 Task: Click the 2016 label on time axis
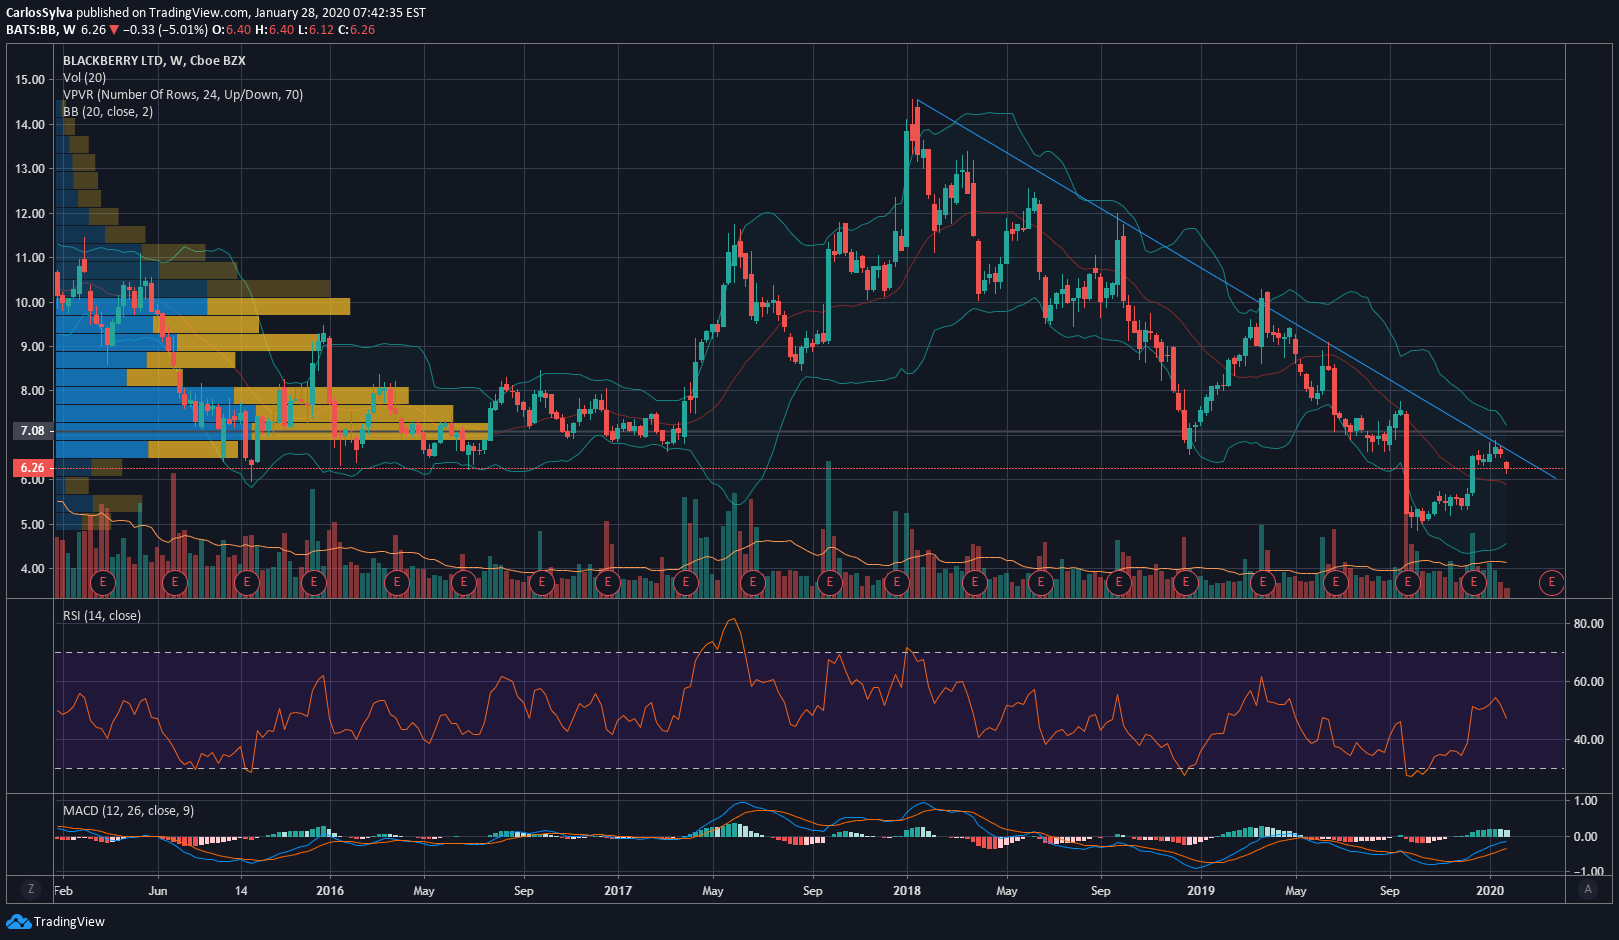pyautogui.click(x=330, y=890)
